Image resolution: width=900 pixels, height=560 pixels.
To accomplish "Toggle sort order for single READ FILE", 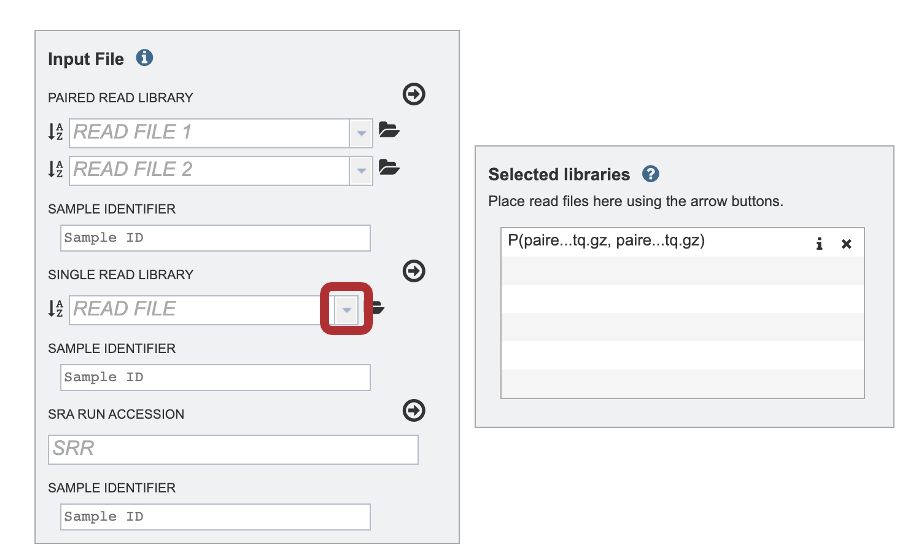I will coord(55,309).
